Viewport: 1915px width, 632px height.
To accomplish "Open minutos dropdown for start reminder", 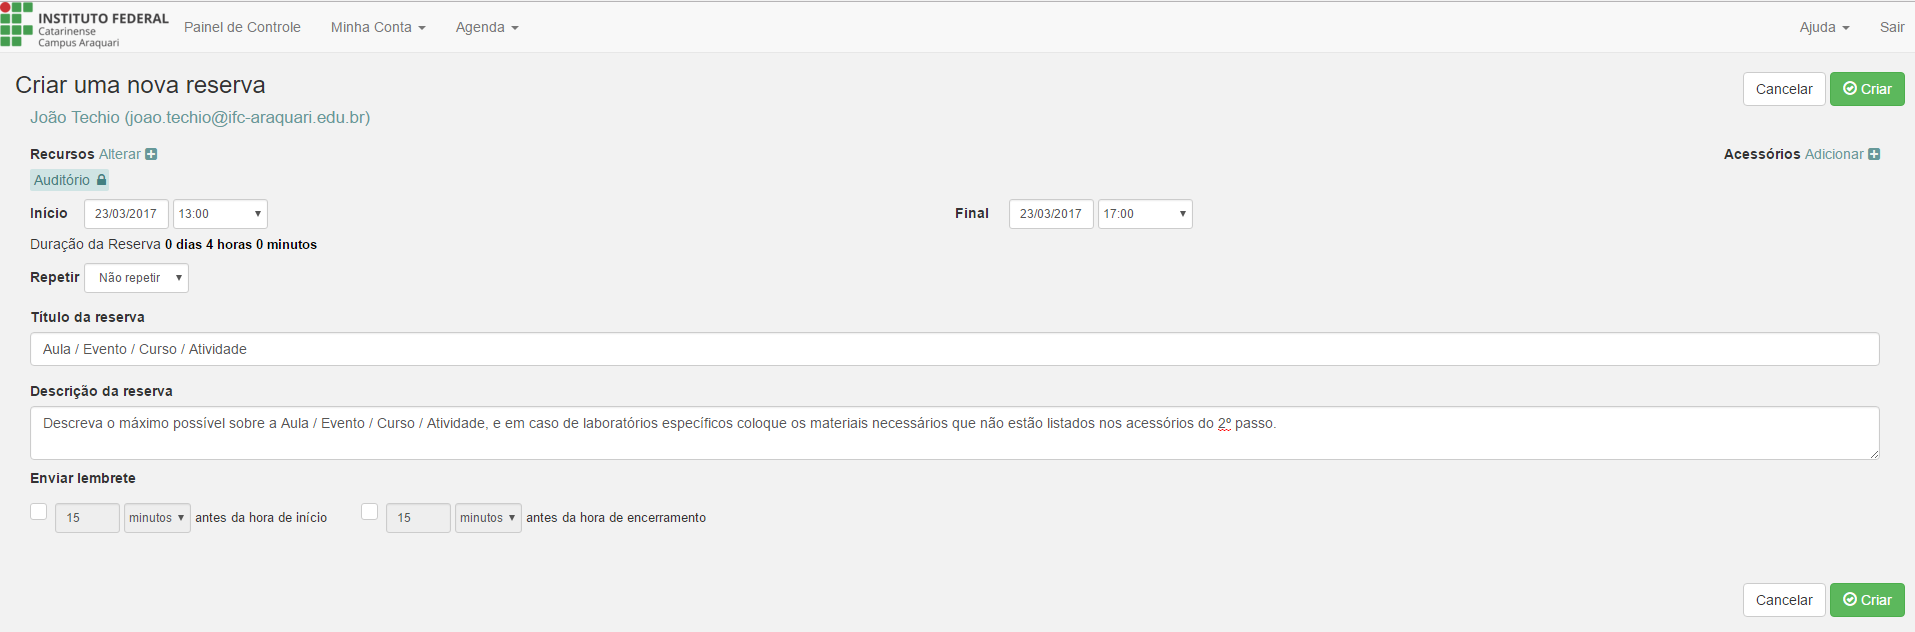I will (x=157, y=518).
